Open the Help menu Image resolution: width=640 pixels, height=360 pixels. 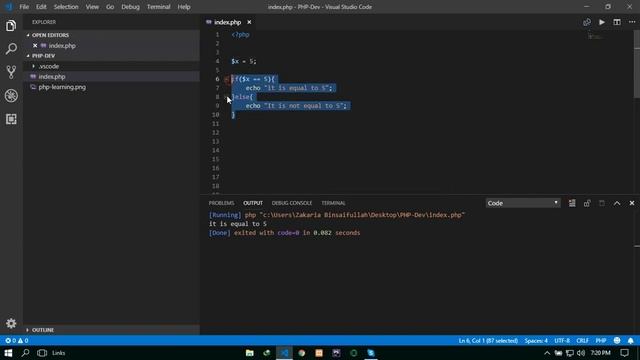184,7
